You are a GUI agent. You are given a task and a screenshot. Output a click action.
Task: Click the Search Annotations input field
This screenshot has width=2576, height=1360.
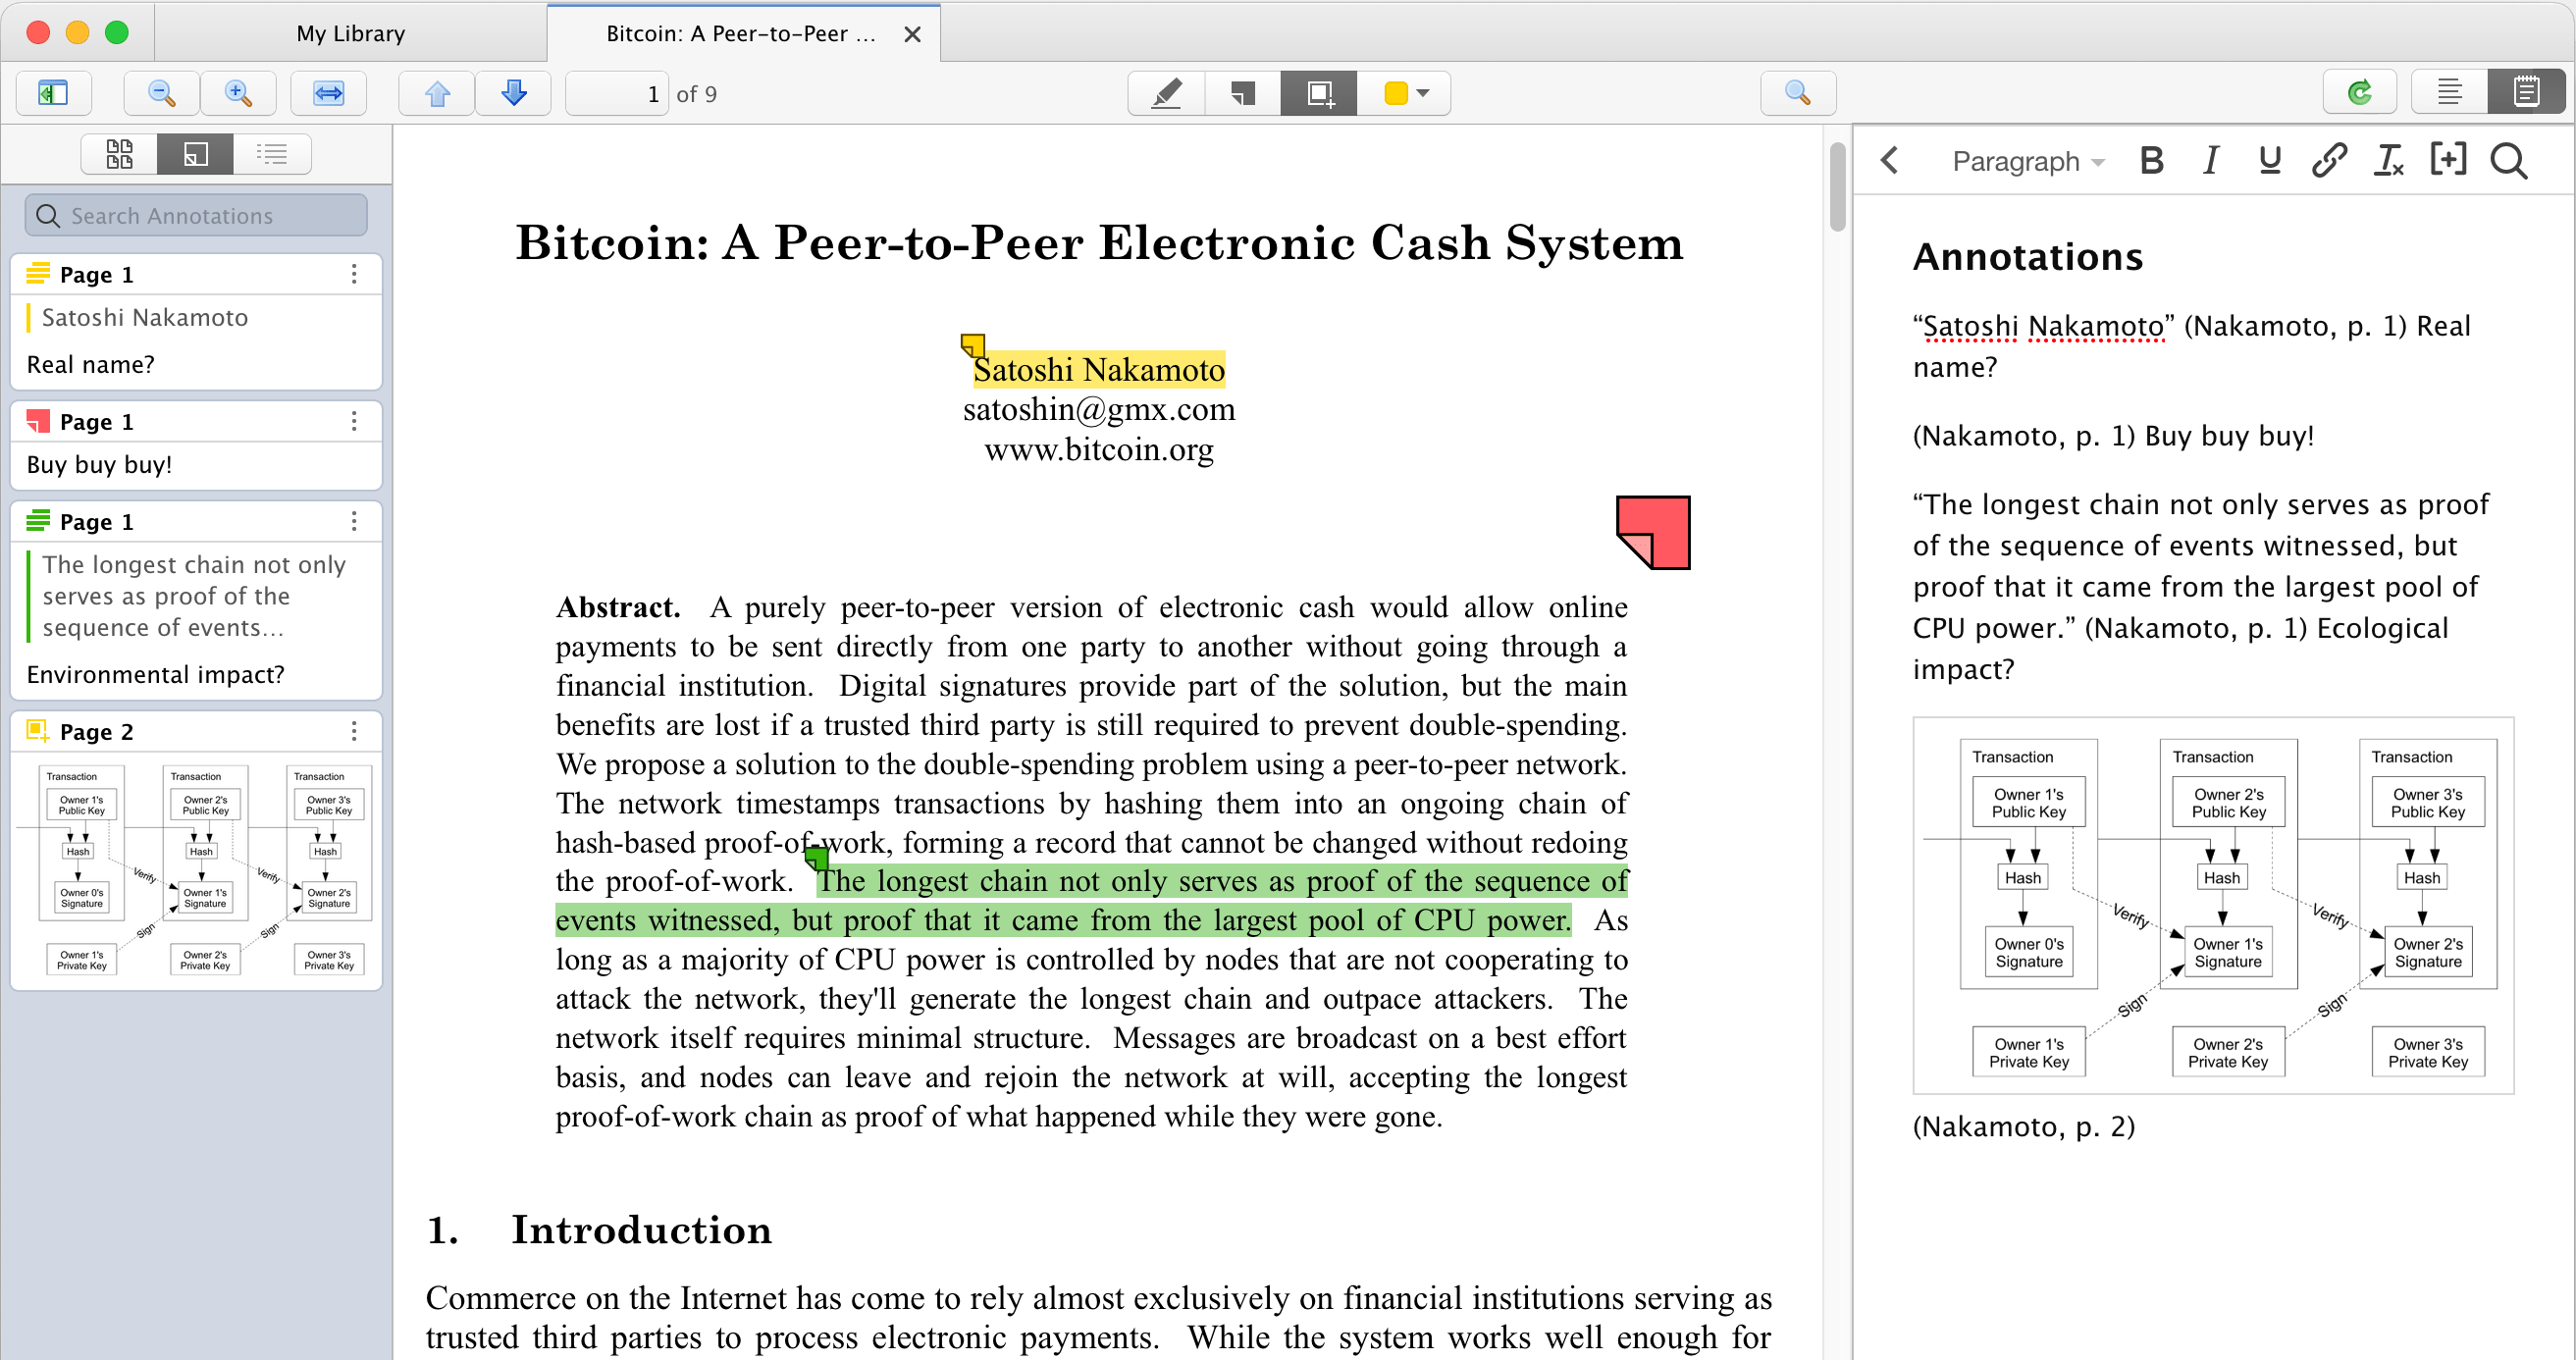[195, 214]
